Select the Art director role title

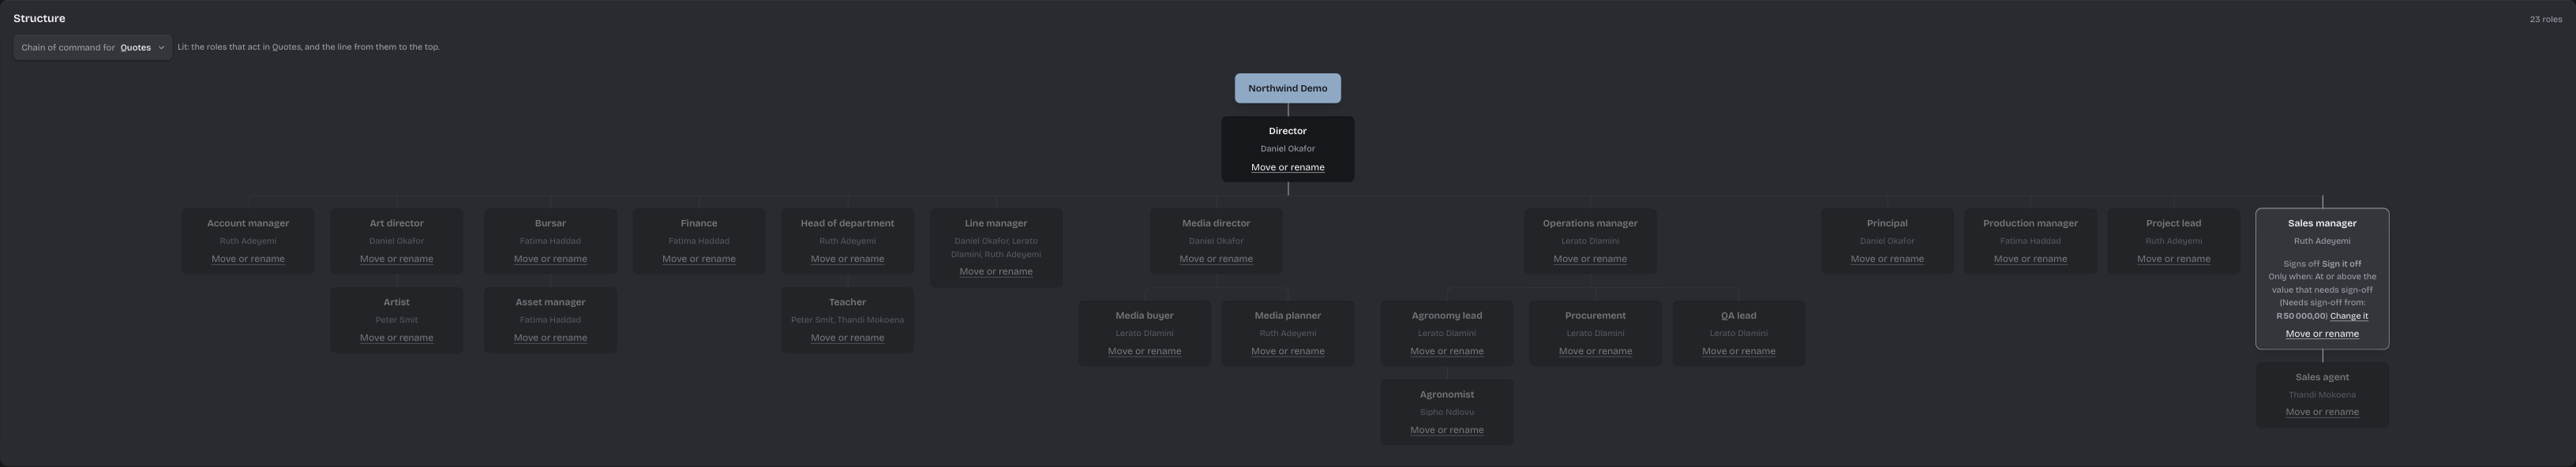click(x=396, y=223)
